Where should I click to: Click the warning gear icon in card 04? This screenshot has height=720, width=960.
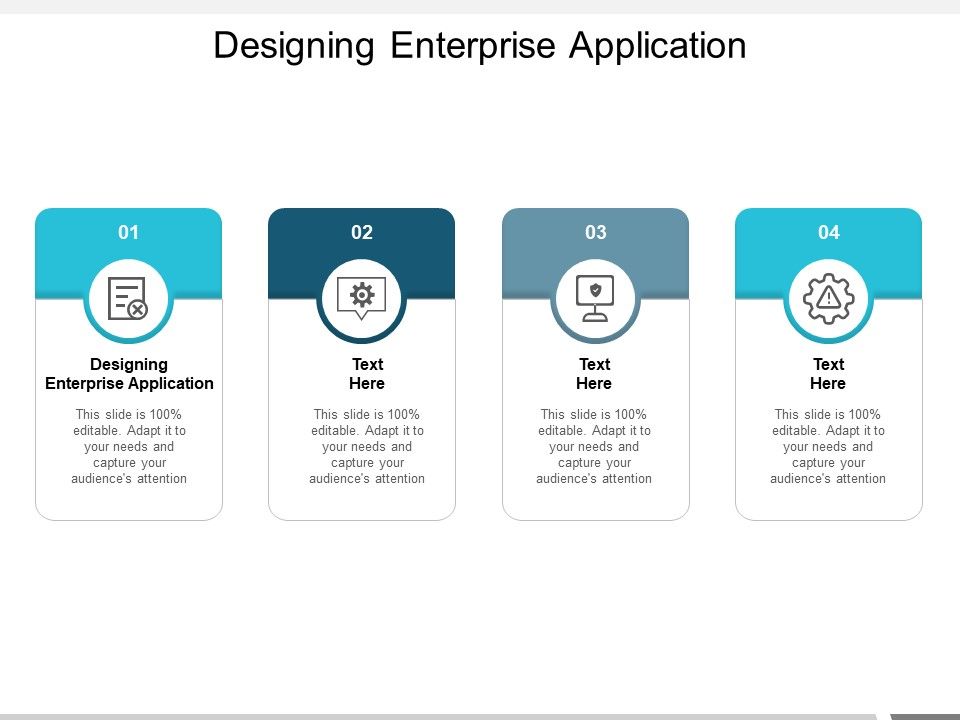pos(828,298)
